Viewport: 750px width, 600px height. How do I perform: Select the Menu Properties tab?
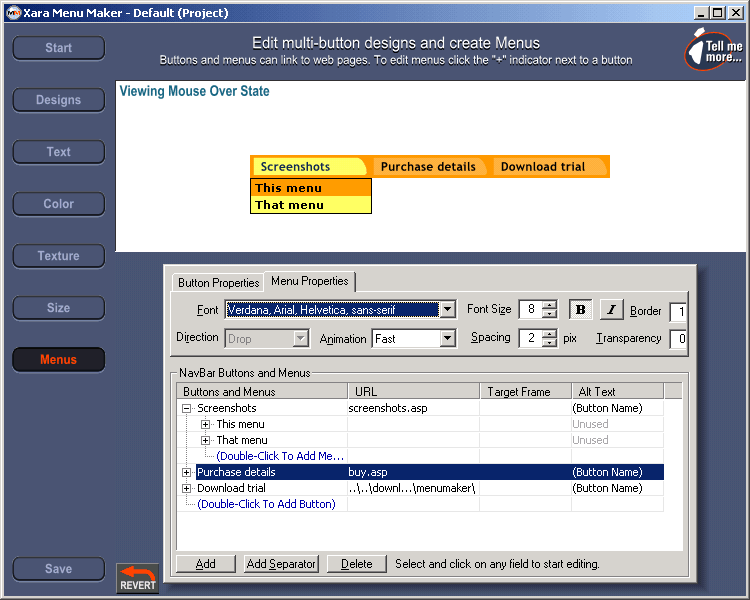[x=309, y=282]
